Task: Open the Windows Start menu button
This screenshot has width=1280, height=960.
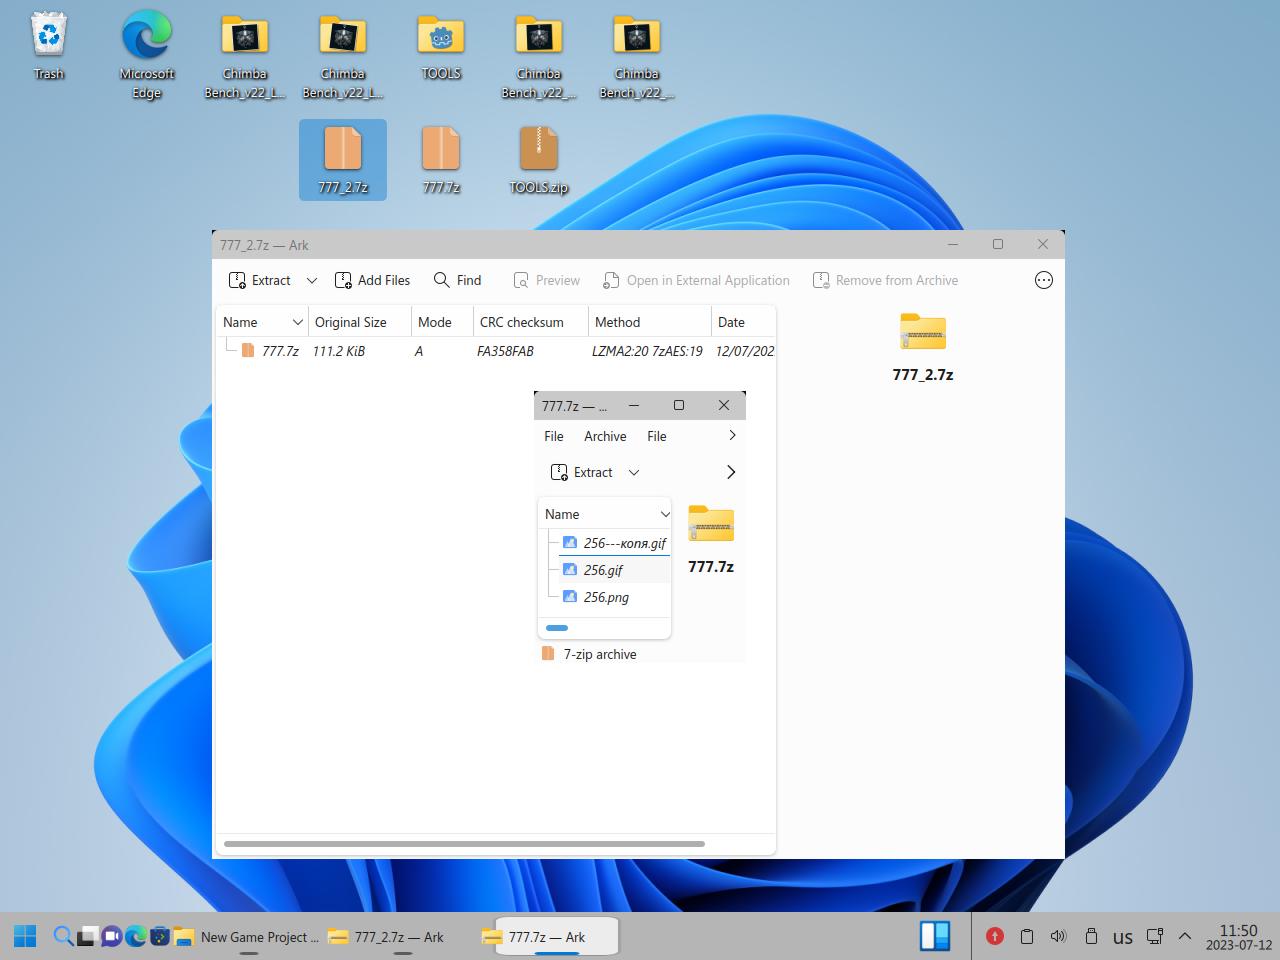Action: (x=25, y=936)
